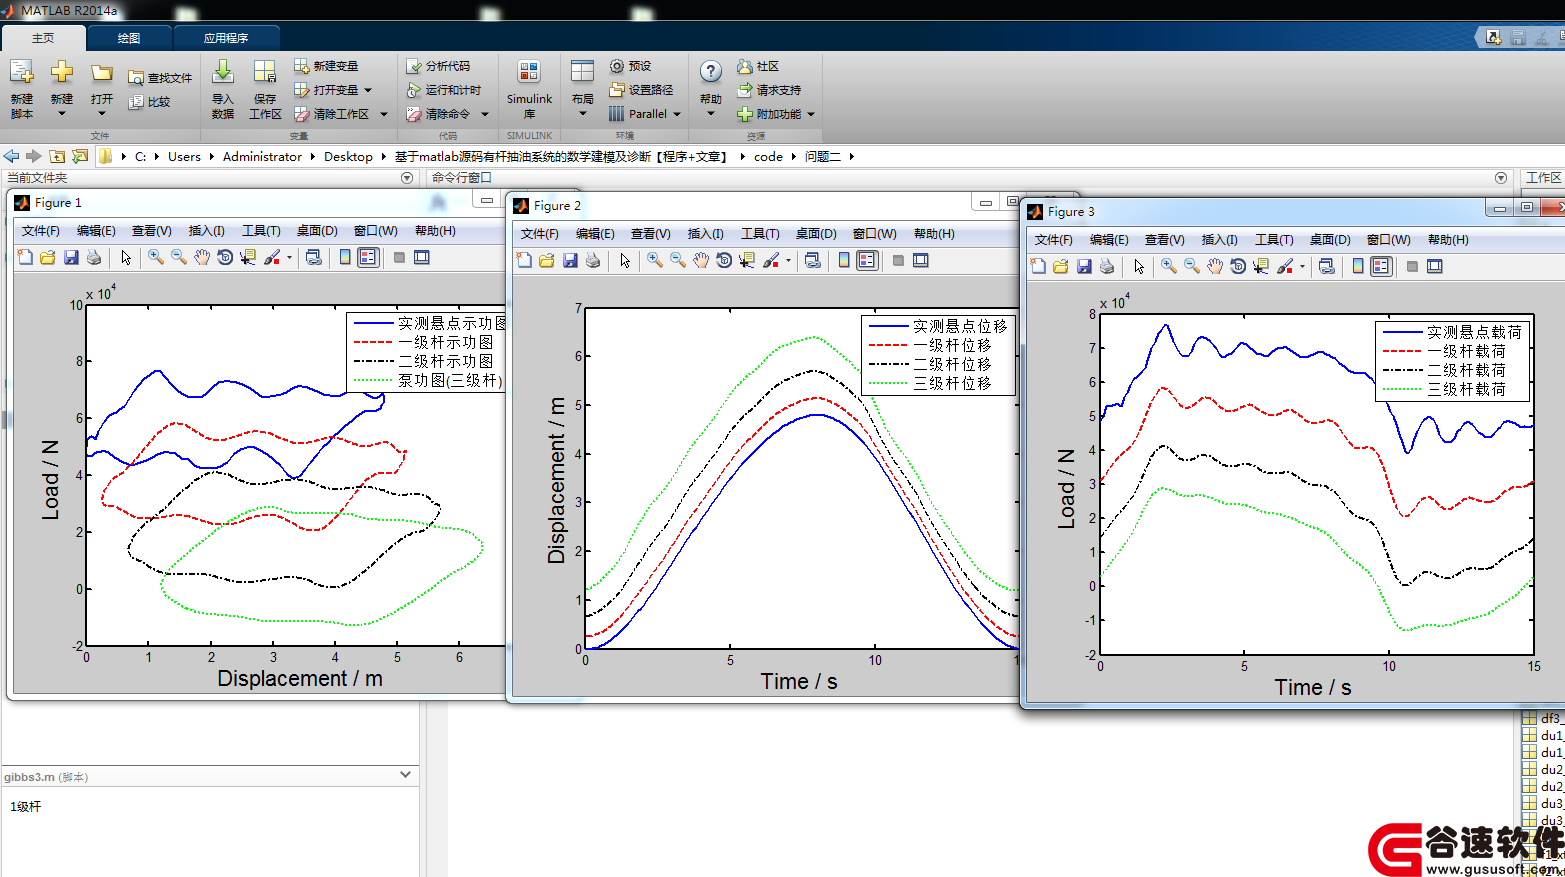Toggle Edit Plot arrow in Figure 1 toolbar
This screenshot has width=1565, height=877.
pyautogui.click(x=126, y=257)
